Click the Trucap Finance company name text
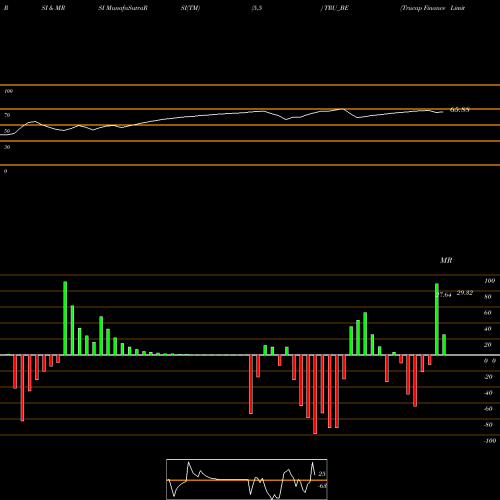The height and width of the screenshot is (500, 500). 424,8
